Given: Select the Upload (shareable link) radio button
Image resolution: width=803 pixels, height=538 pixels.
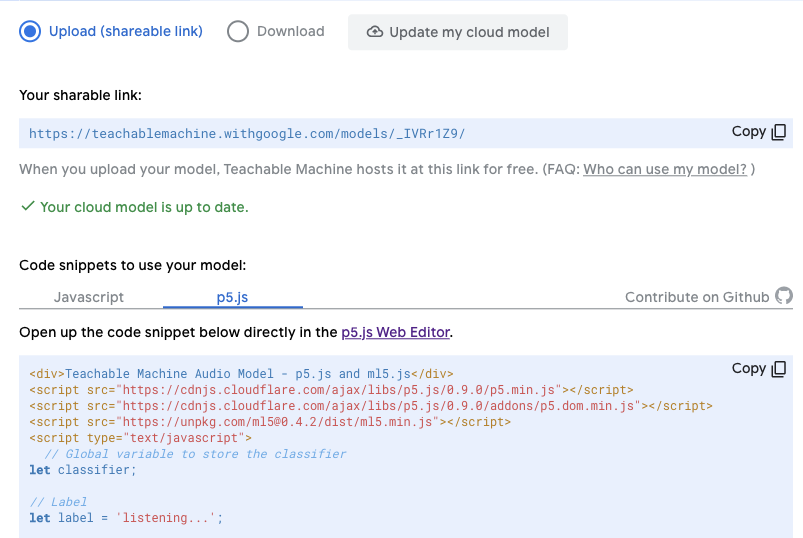Looking at the screenshot, I should click(30, 31).
